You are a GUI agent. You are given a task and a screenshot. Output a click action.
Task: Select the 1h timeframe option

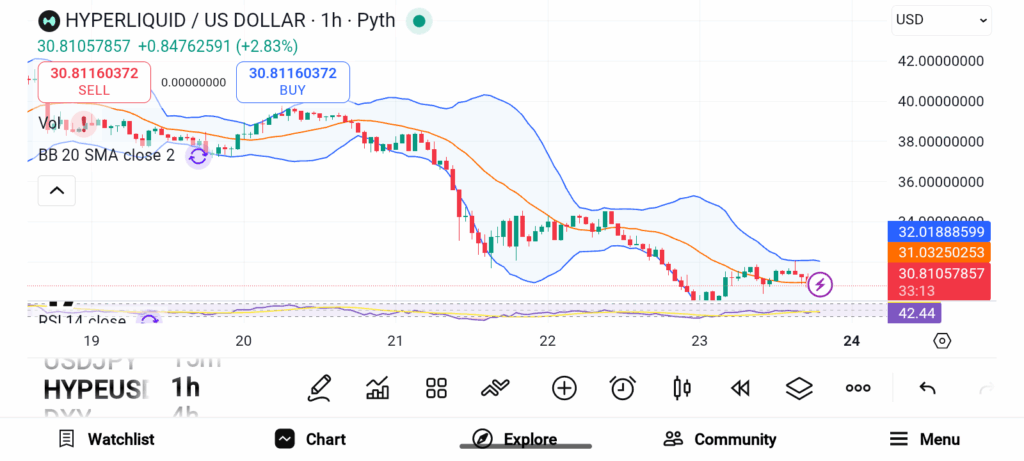pyautogui.click(x=185, y=388)
